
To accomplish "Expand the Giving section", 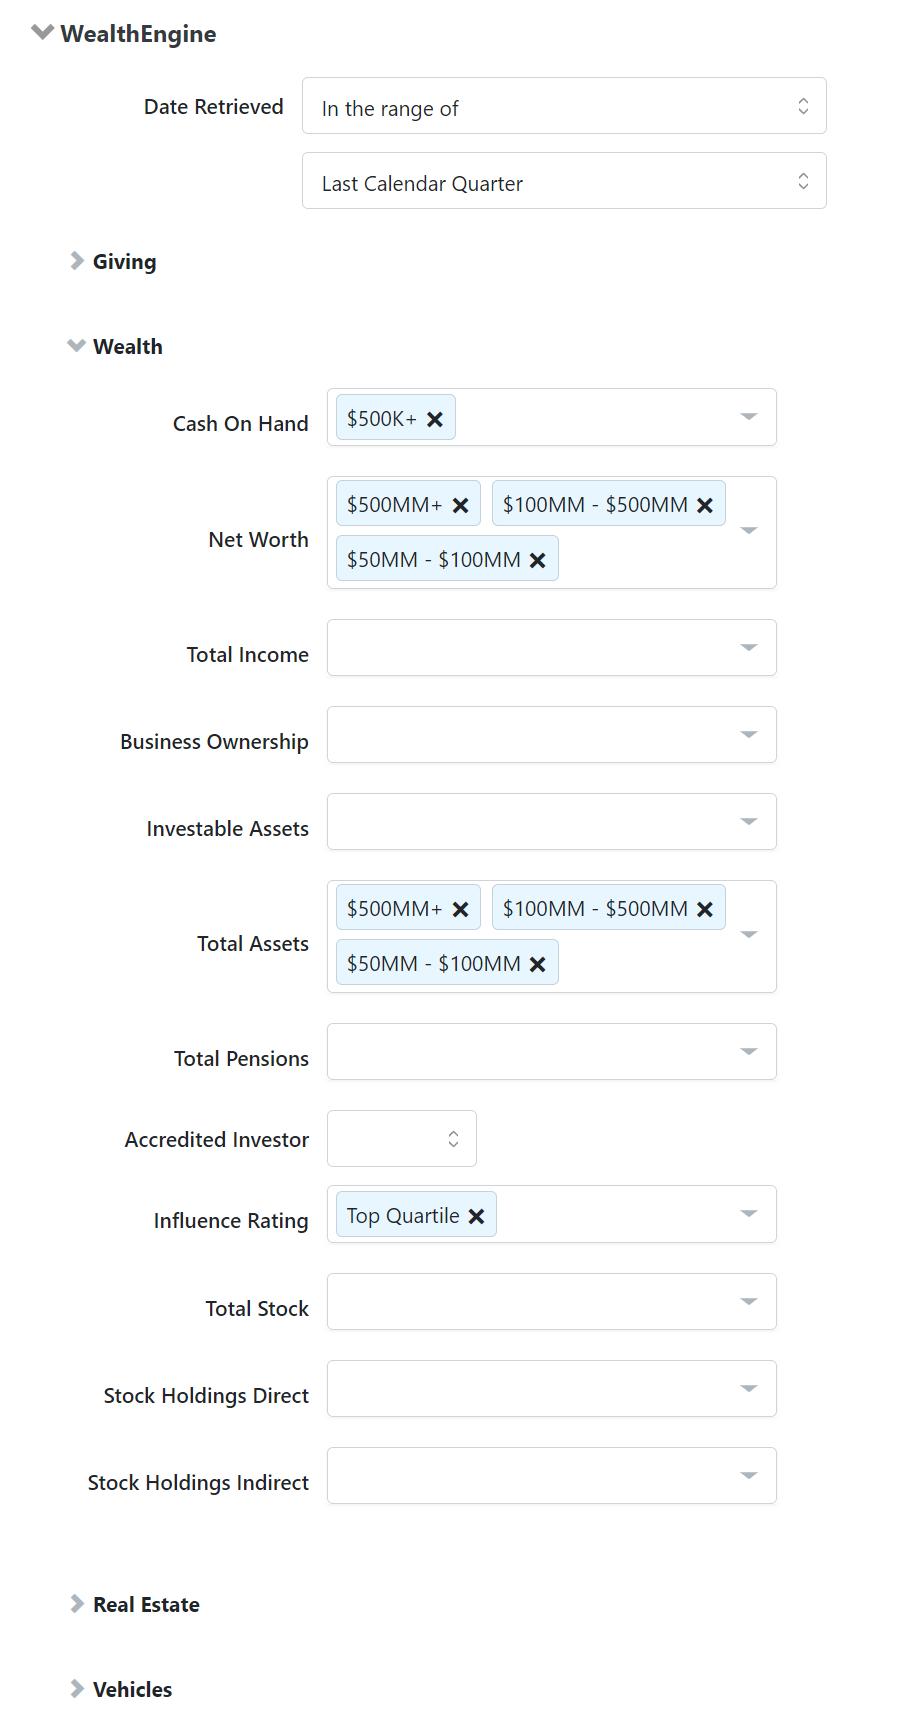I will (77, 261).
